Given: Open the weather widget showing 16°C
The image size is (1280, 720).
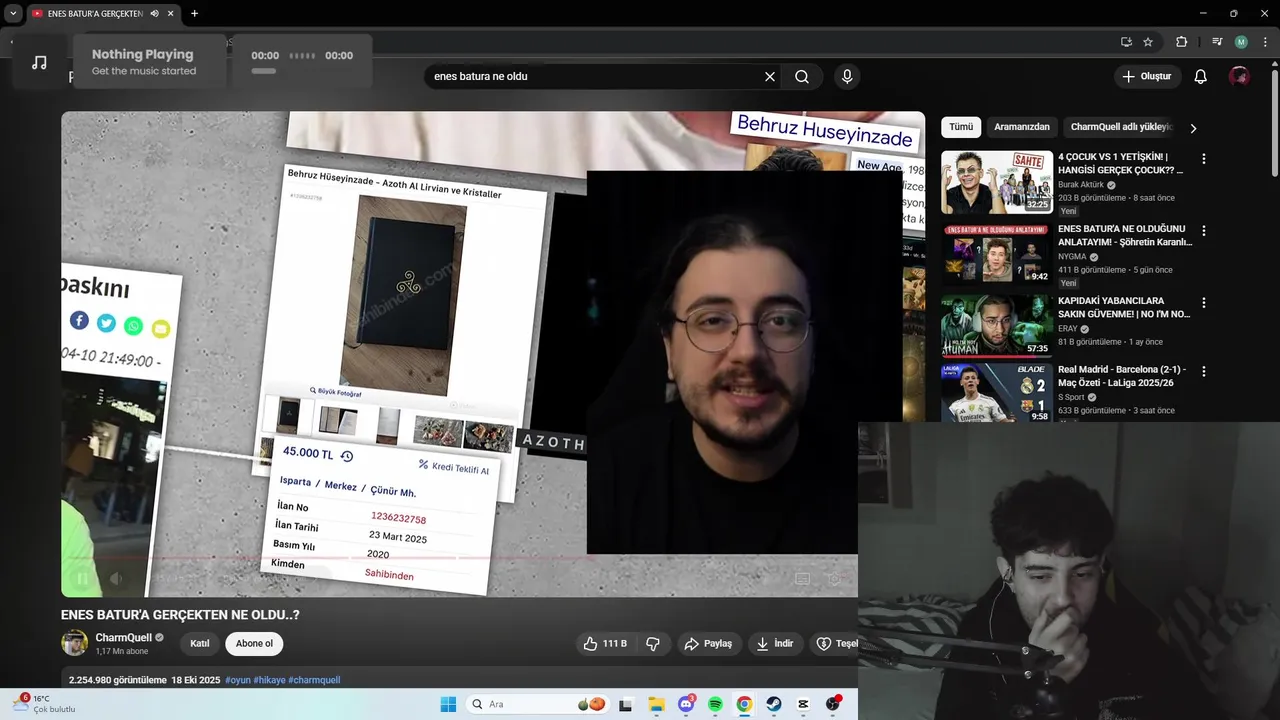Looking at the screenshot, I should pos(42,704).
